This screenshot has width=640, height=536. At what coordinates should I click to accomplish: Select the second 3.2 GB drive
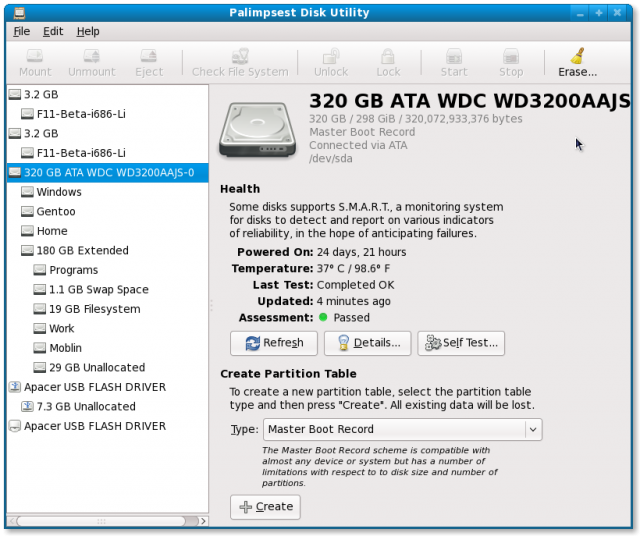coord(108,133)
